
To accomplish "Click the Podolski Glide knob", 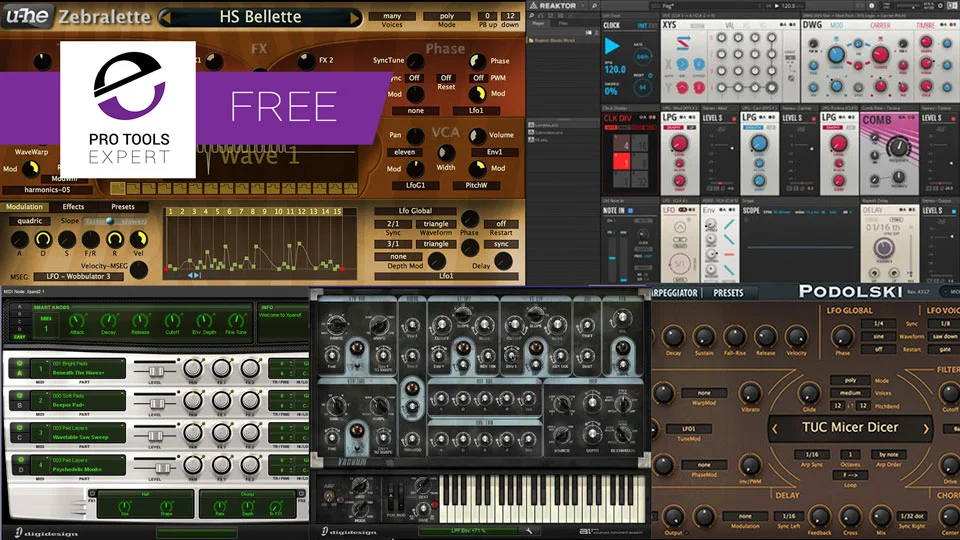I will [x=809, y=393].
